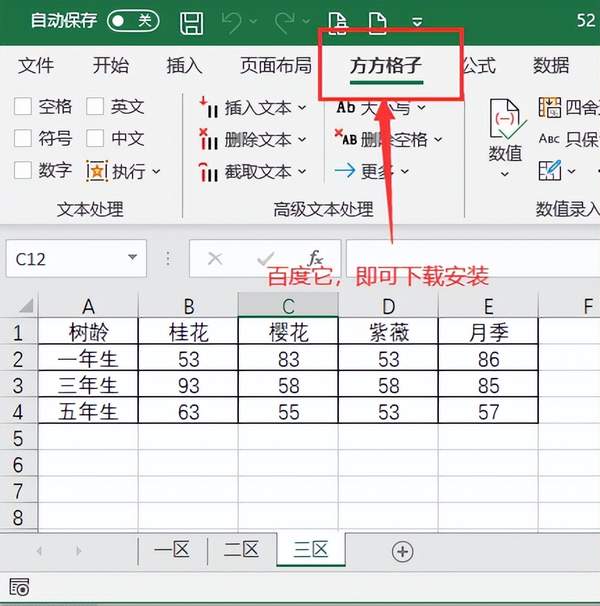Viewport: 600px width, 606px height.
Task: Open Customize Quick Access Toolbar dropdown
Action: tap(417, 21)
